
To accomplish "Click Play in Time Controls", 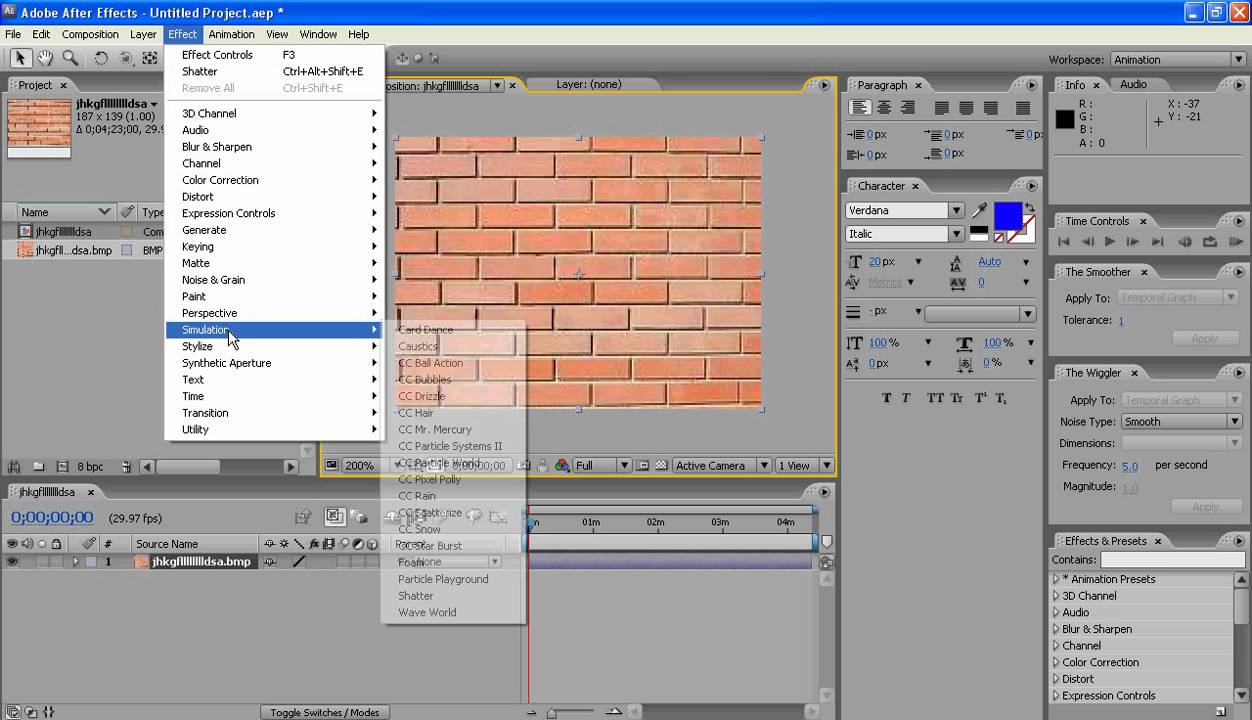I will tap(1109, 242).
